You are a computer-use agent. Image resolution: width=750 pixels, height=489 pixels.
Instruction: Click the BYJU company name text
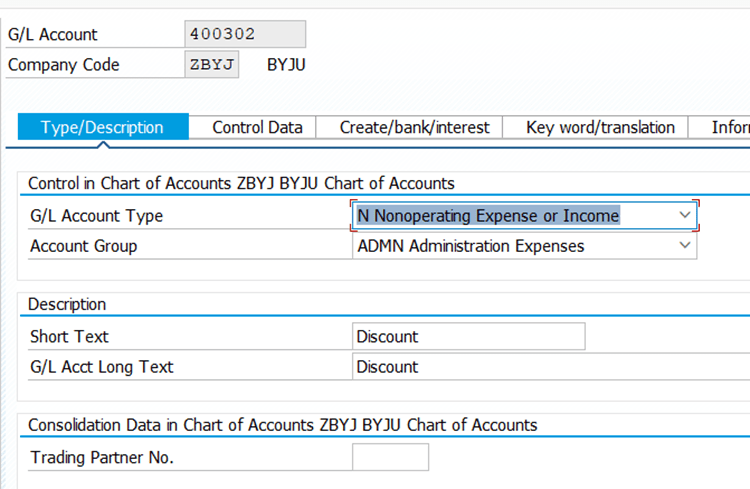tap(286, 65)
